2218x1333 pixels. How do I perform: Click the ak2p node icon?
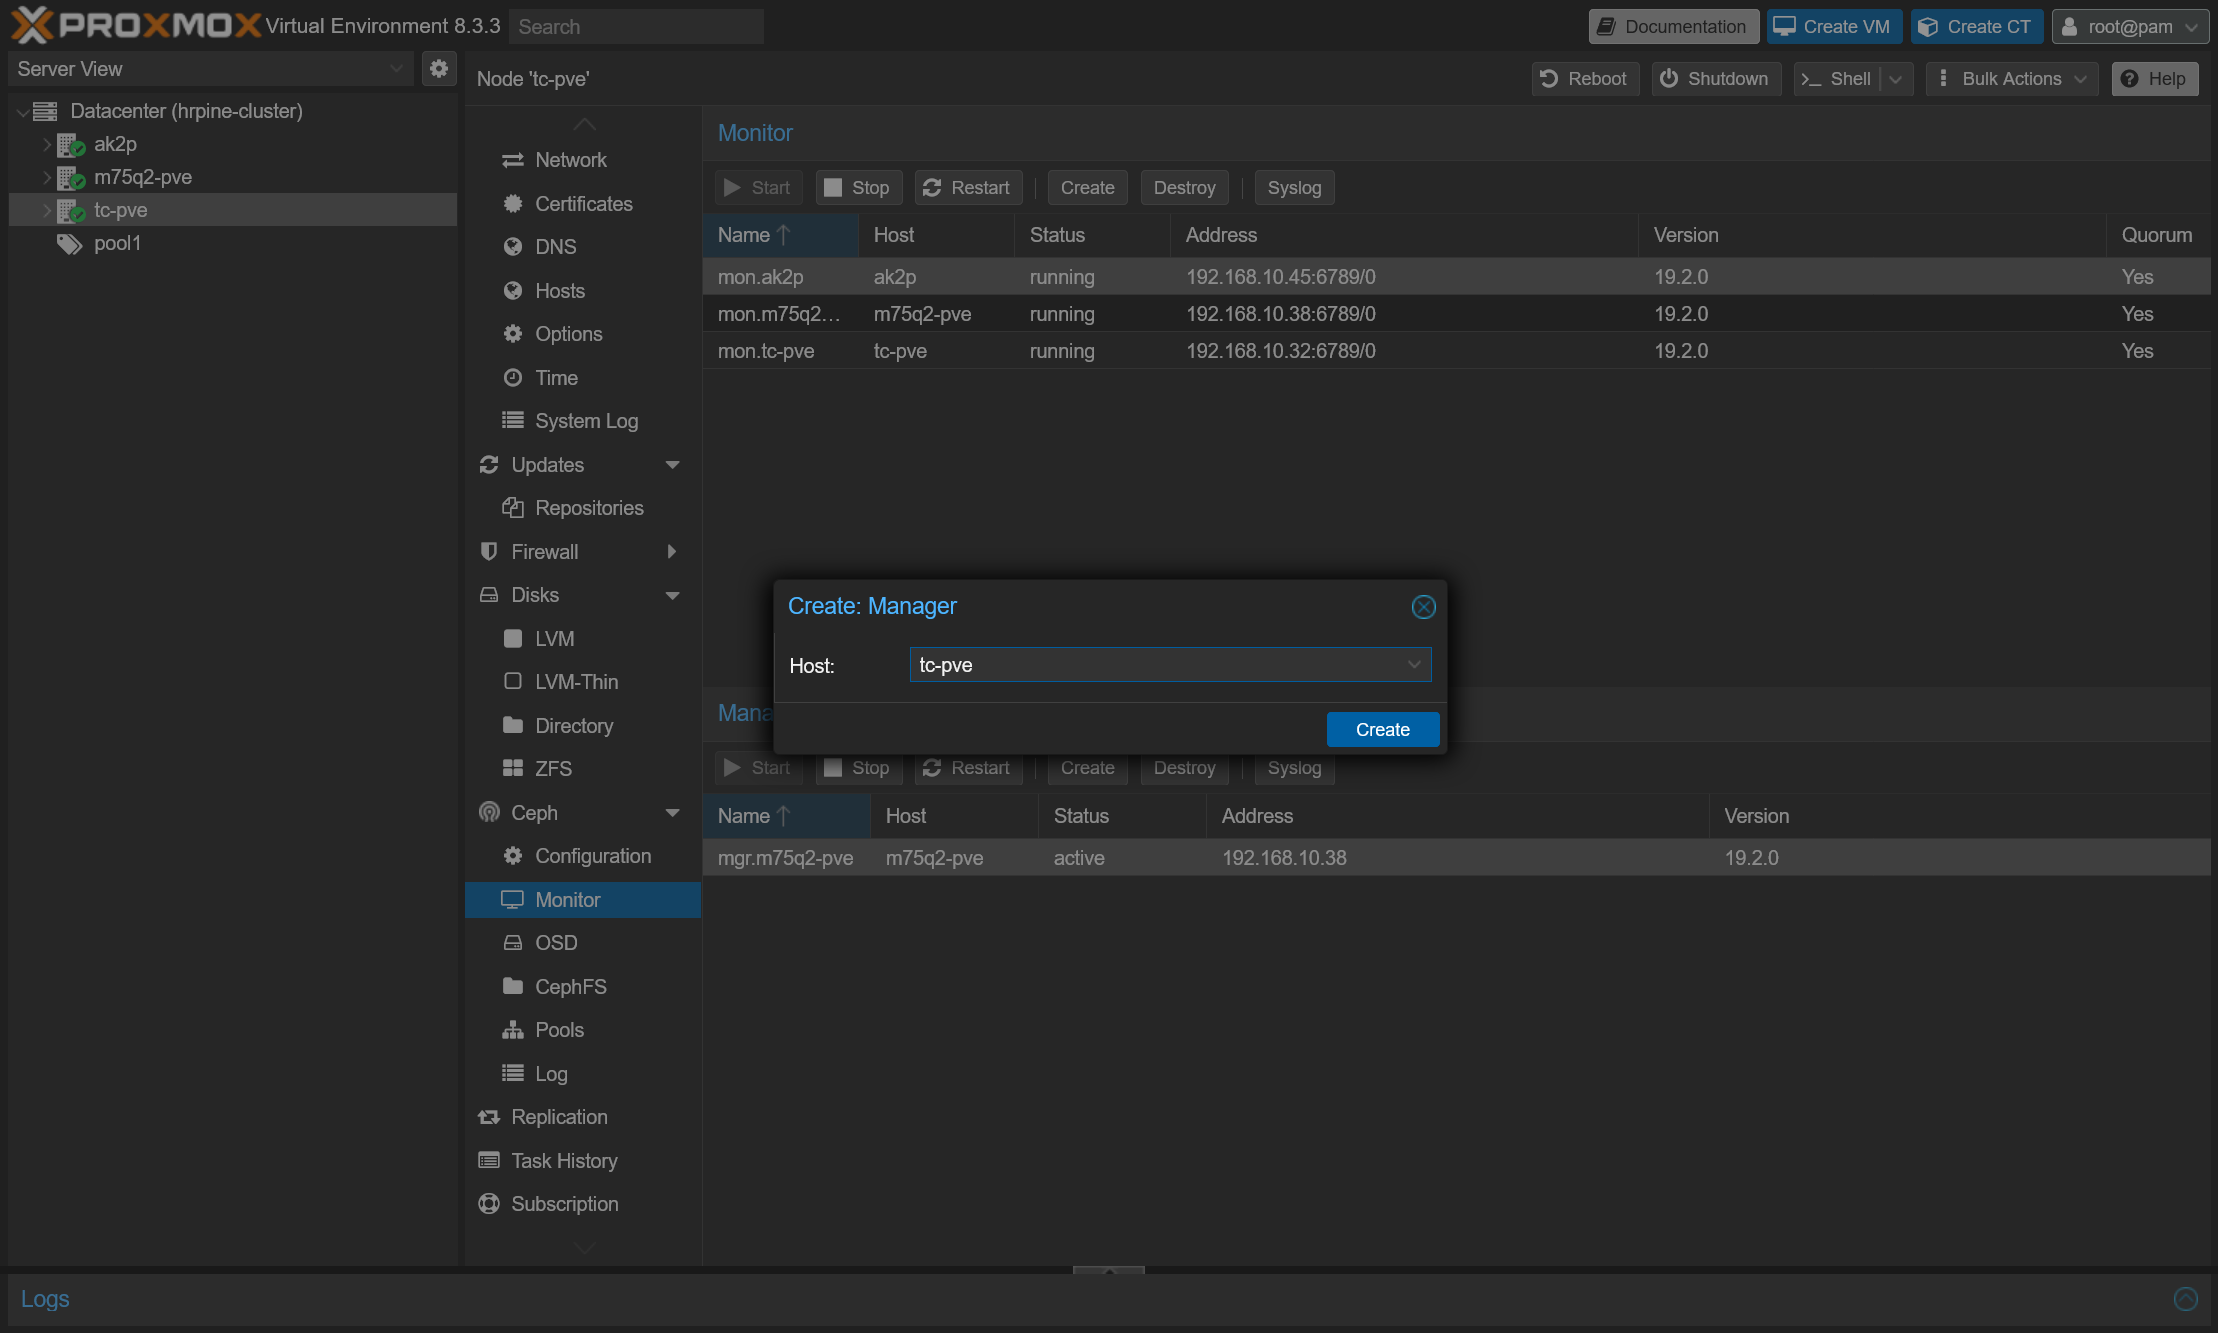pos(70,144)
